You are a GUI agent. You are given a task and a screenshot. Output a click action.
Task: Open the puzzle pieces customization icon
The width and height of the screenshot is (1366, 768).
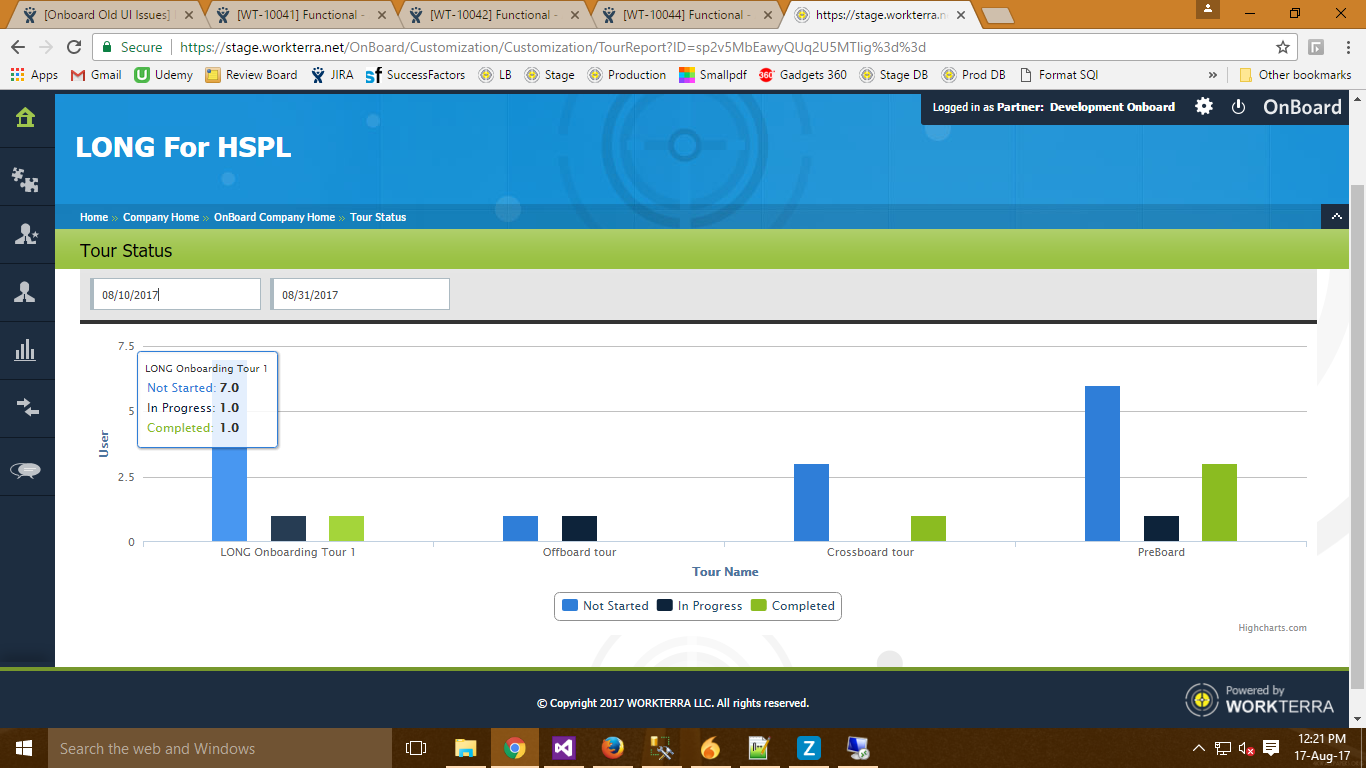click(25, 178)
